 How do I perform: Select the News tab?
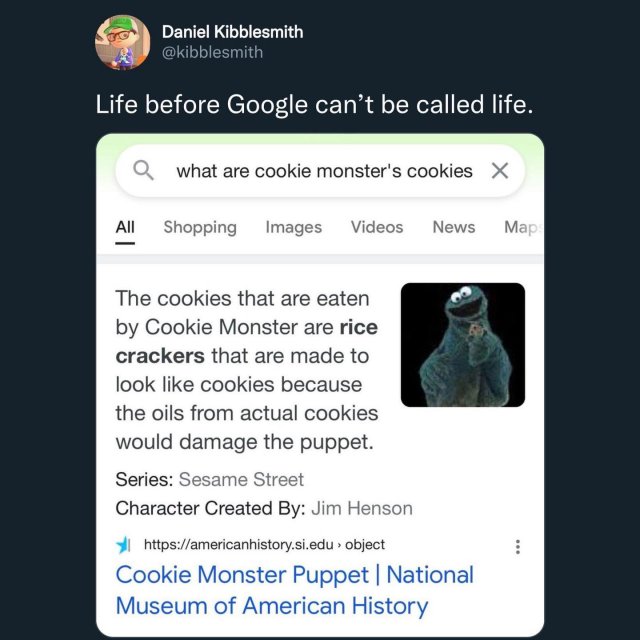pos(453,227)
